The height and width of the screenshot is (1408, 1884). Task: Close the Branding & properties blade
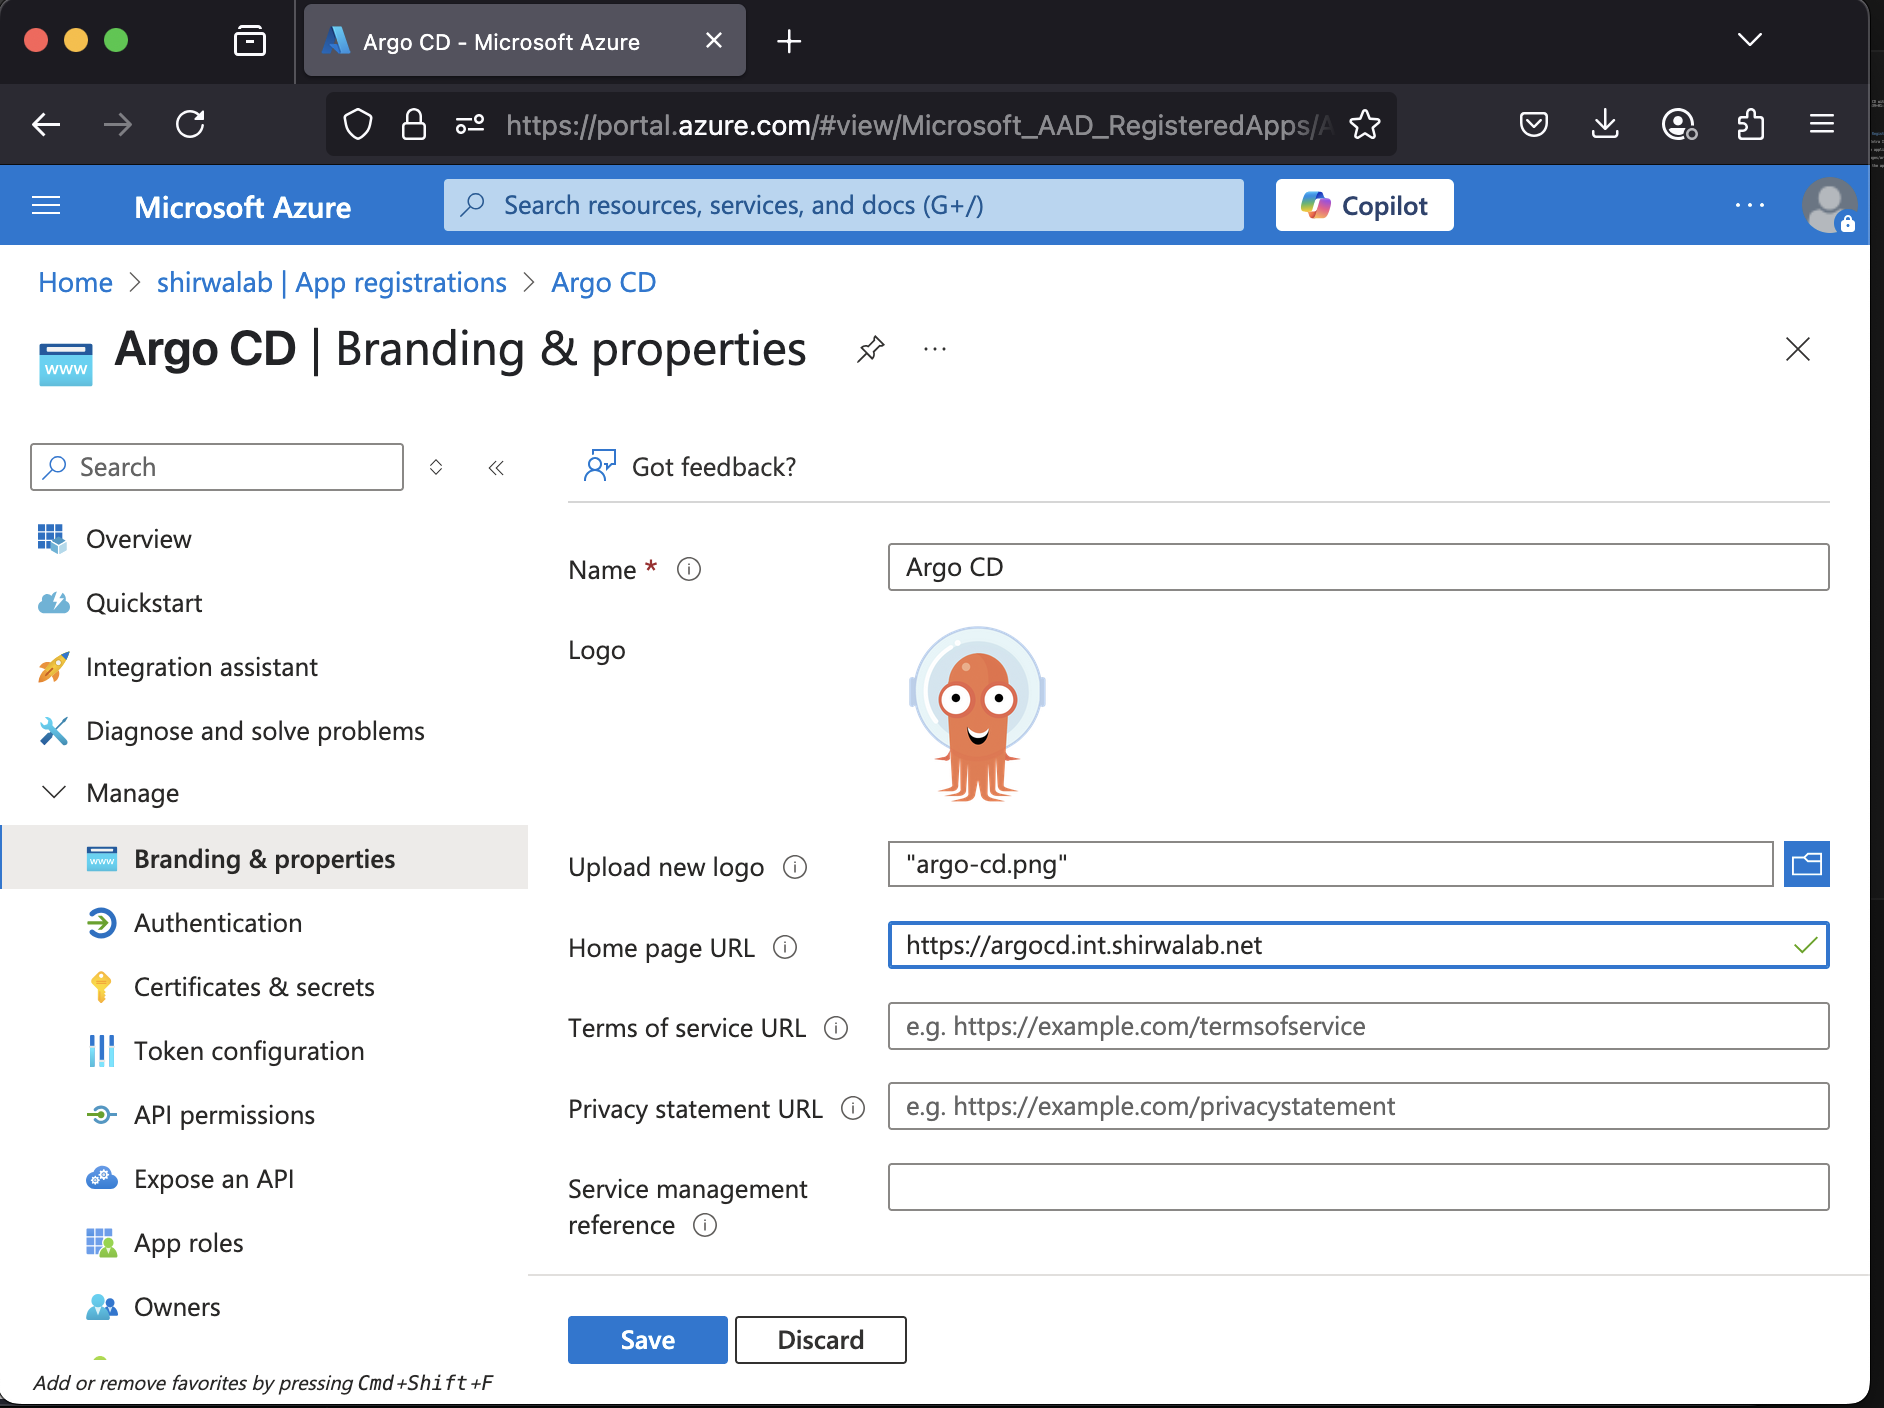pyautogui.click(x=1798, y=349)
